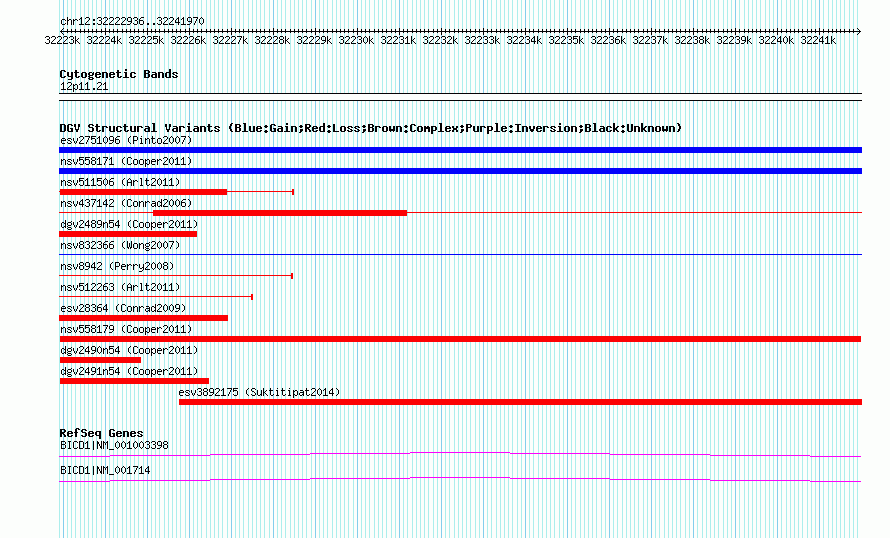Select the thin red line of nsv512263
The height and width of the screenshot is (538, 890).
[156, 296]
